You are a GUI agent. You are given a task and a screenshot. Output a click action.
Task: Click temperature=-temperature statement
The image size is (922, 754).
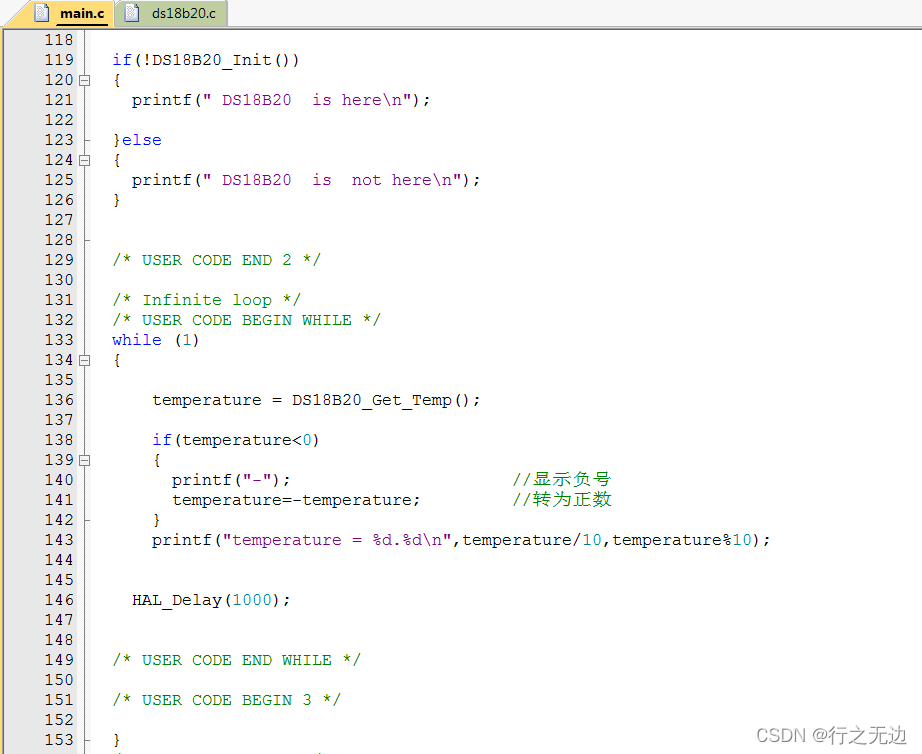point(296,500)
